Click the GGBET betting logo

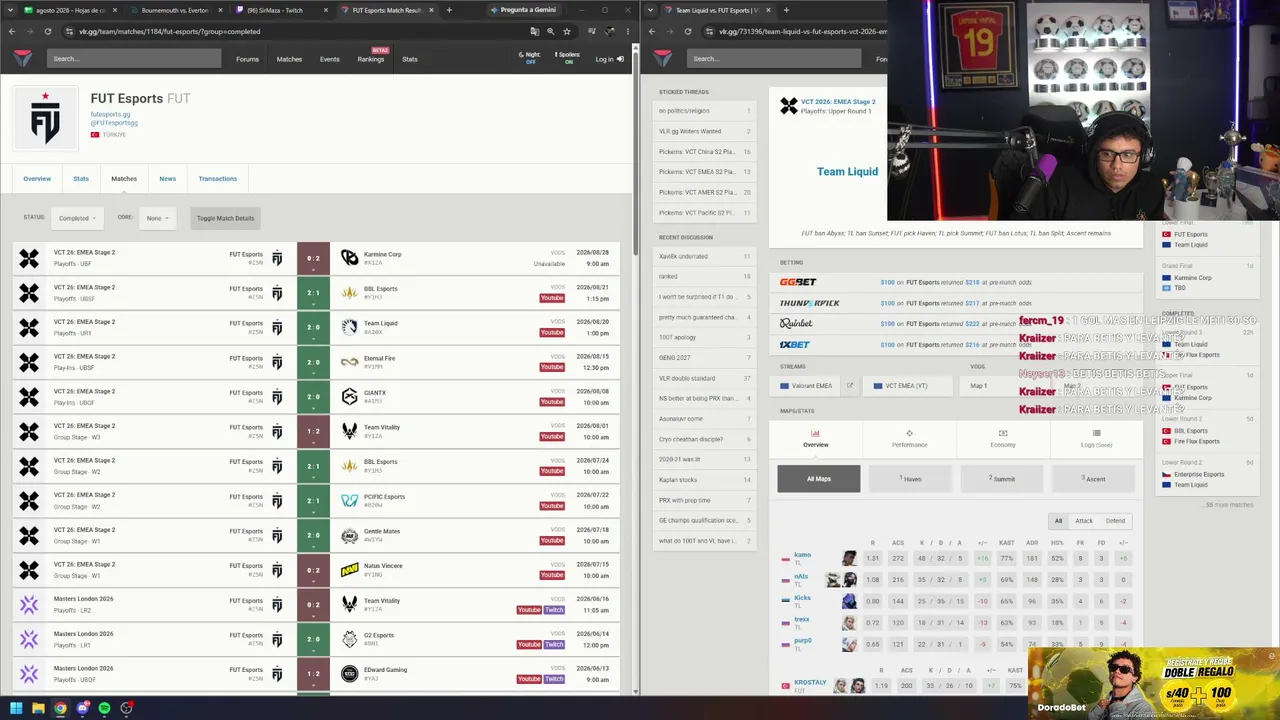(x=798, y=282)
